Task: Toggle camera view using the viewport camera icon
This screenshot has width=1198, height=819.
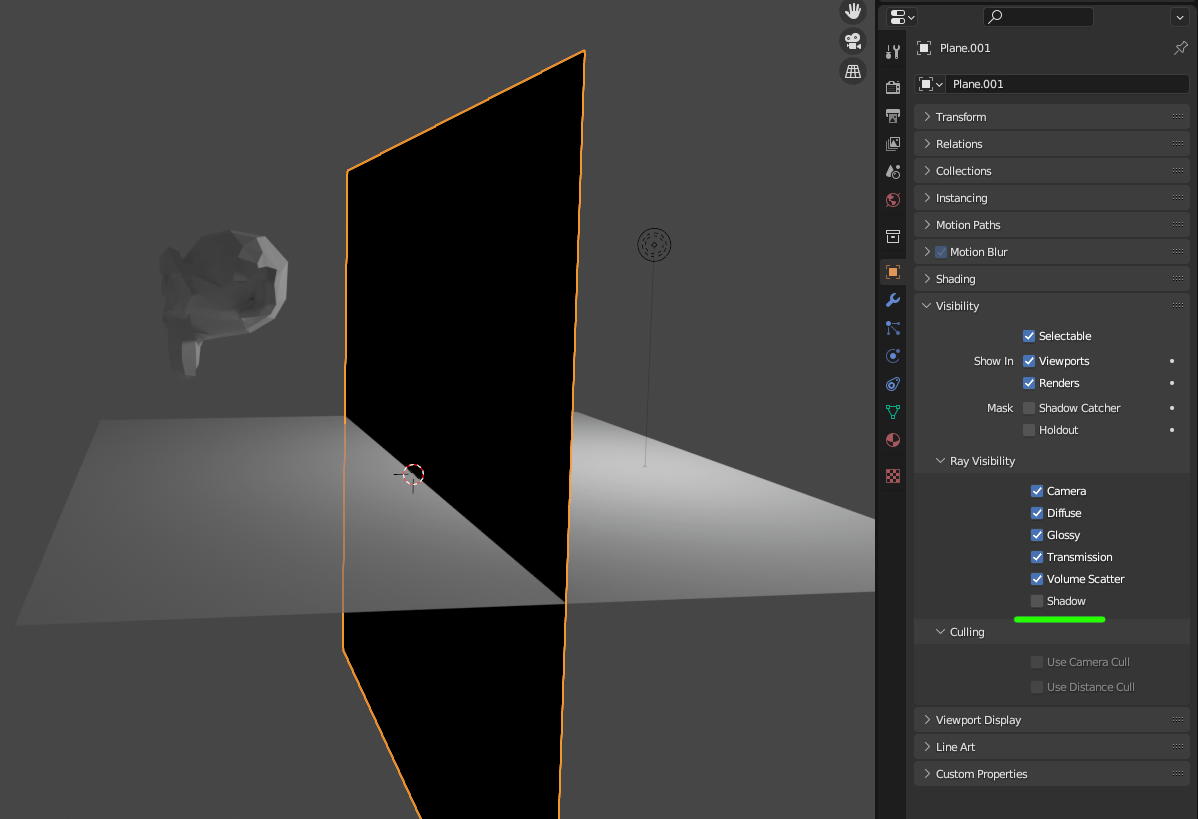Action: pyautogui.click(x=852, y=41)
